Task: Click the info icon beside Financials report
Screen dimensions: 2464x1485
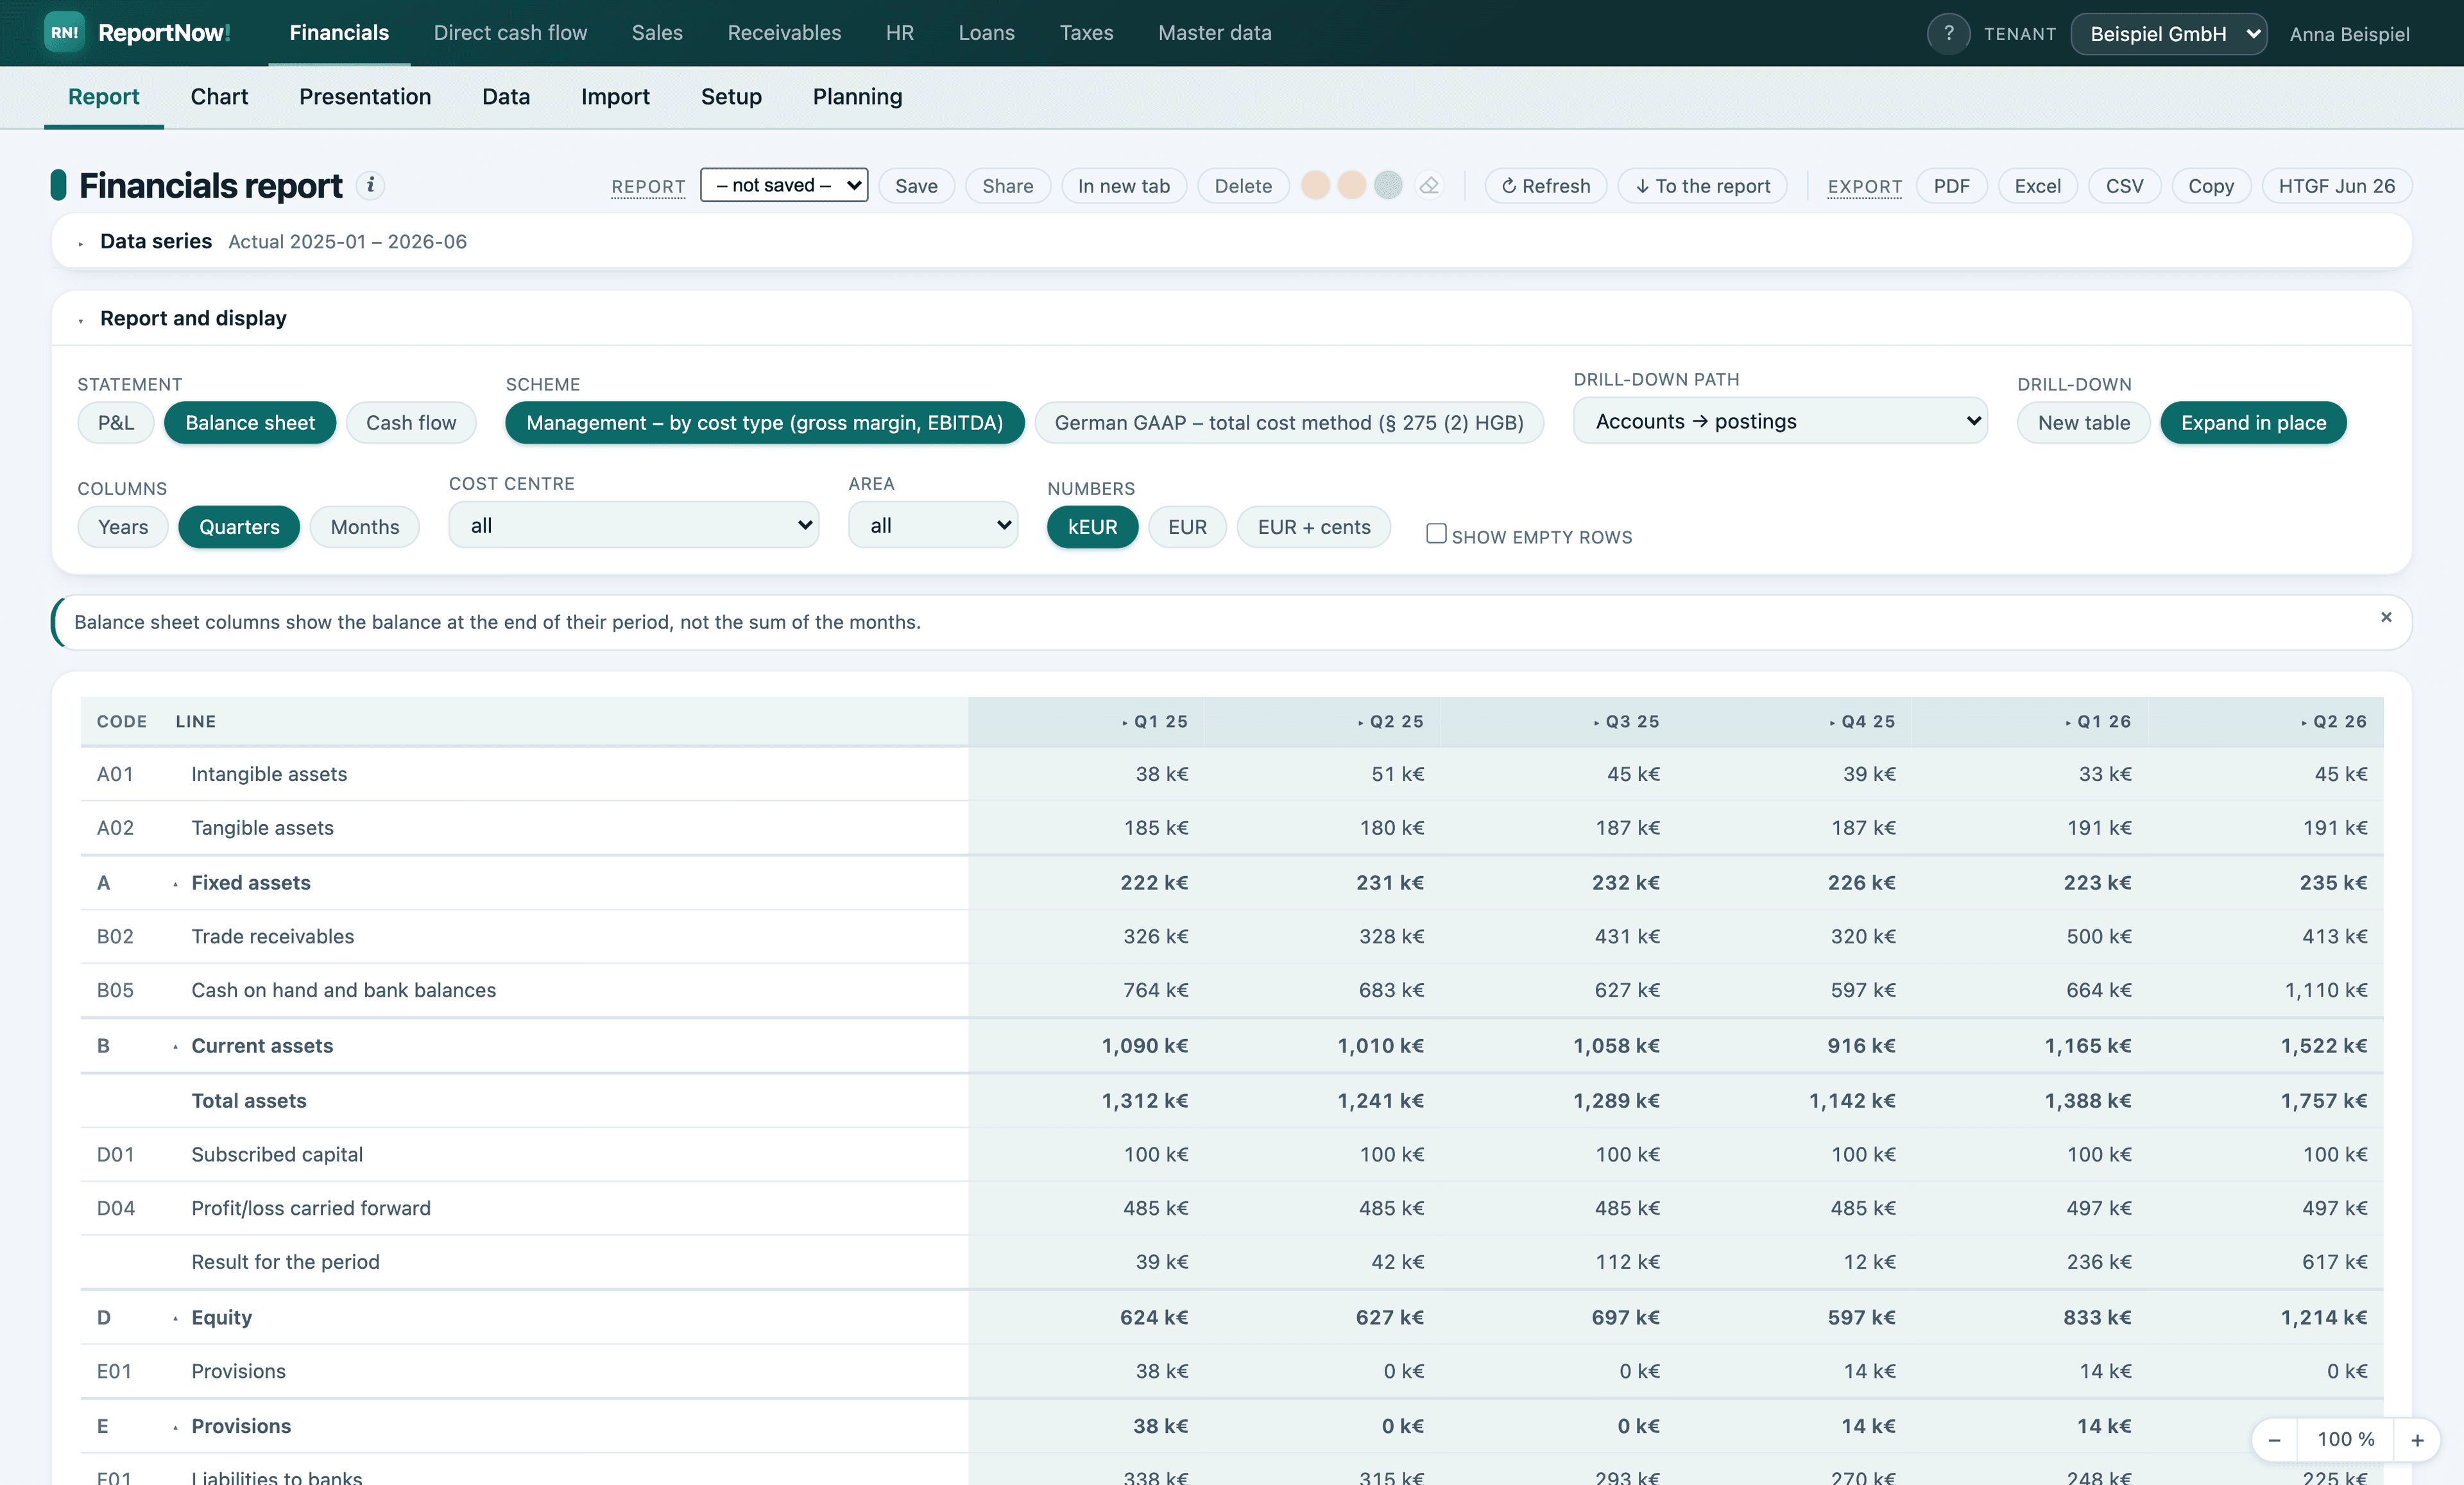Action: tap(370, 185)
